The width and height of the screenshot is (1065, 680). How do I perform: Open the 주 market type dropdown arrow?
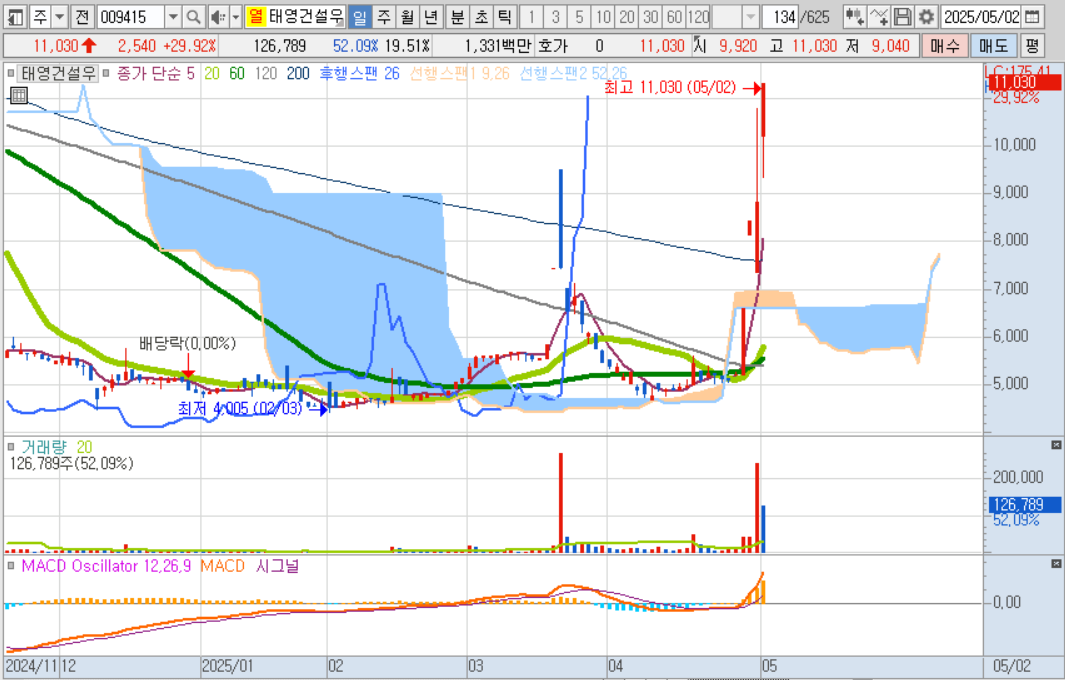60,16
